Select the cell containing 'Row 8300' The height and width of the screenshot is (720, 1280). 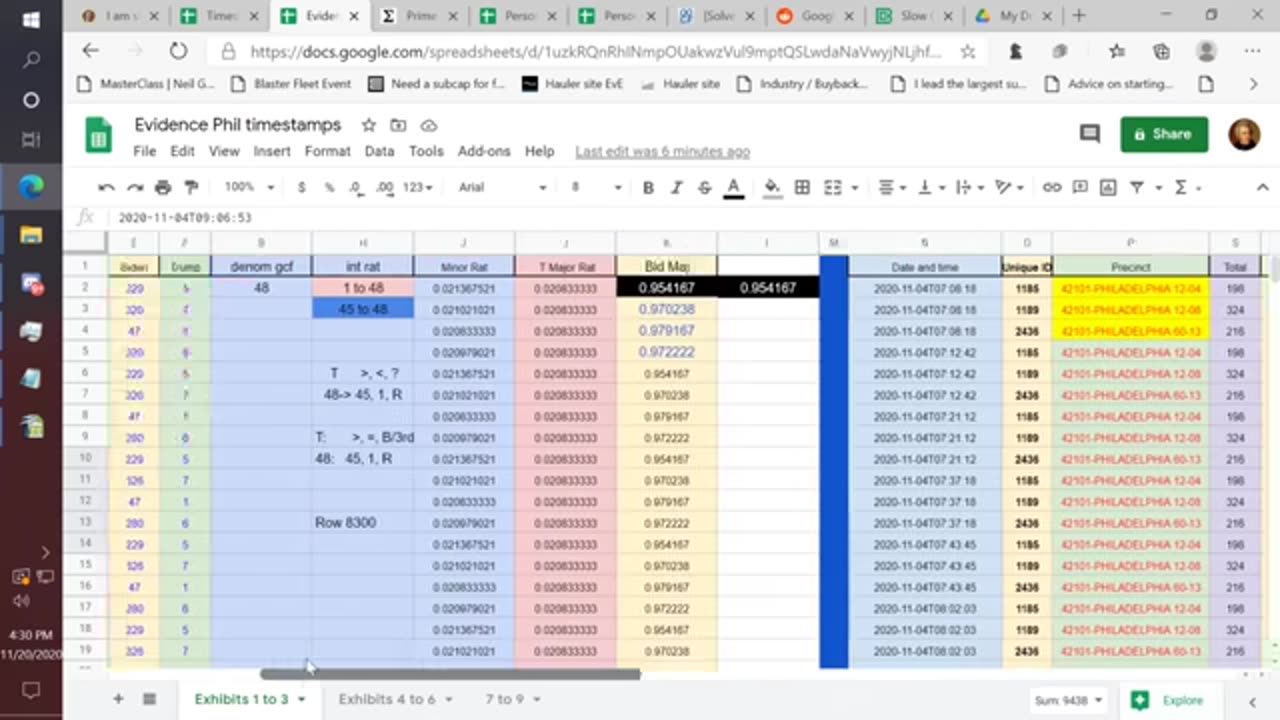(x=363, y=523)
